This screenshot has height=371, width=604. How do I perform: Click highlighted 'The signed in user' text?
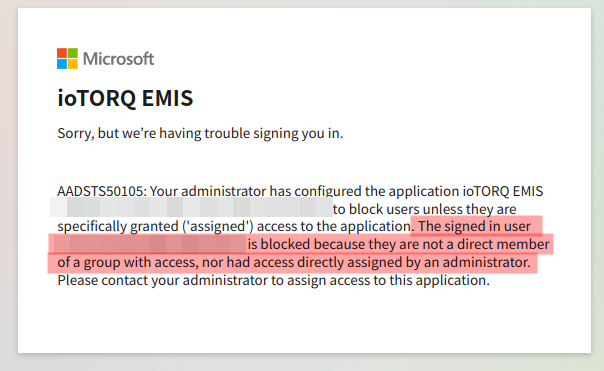coord(475,226)
